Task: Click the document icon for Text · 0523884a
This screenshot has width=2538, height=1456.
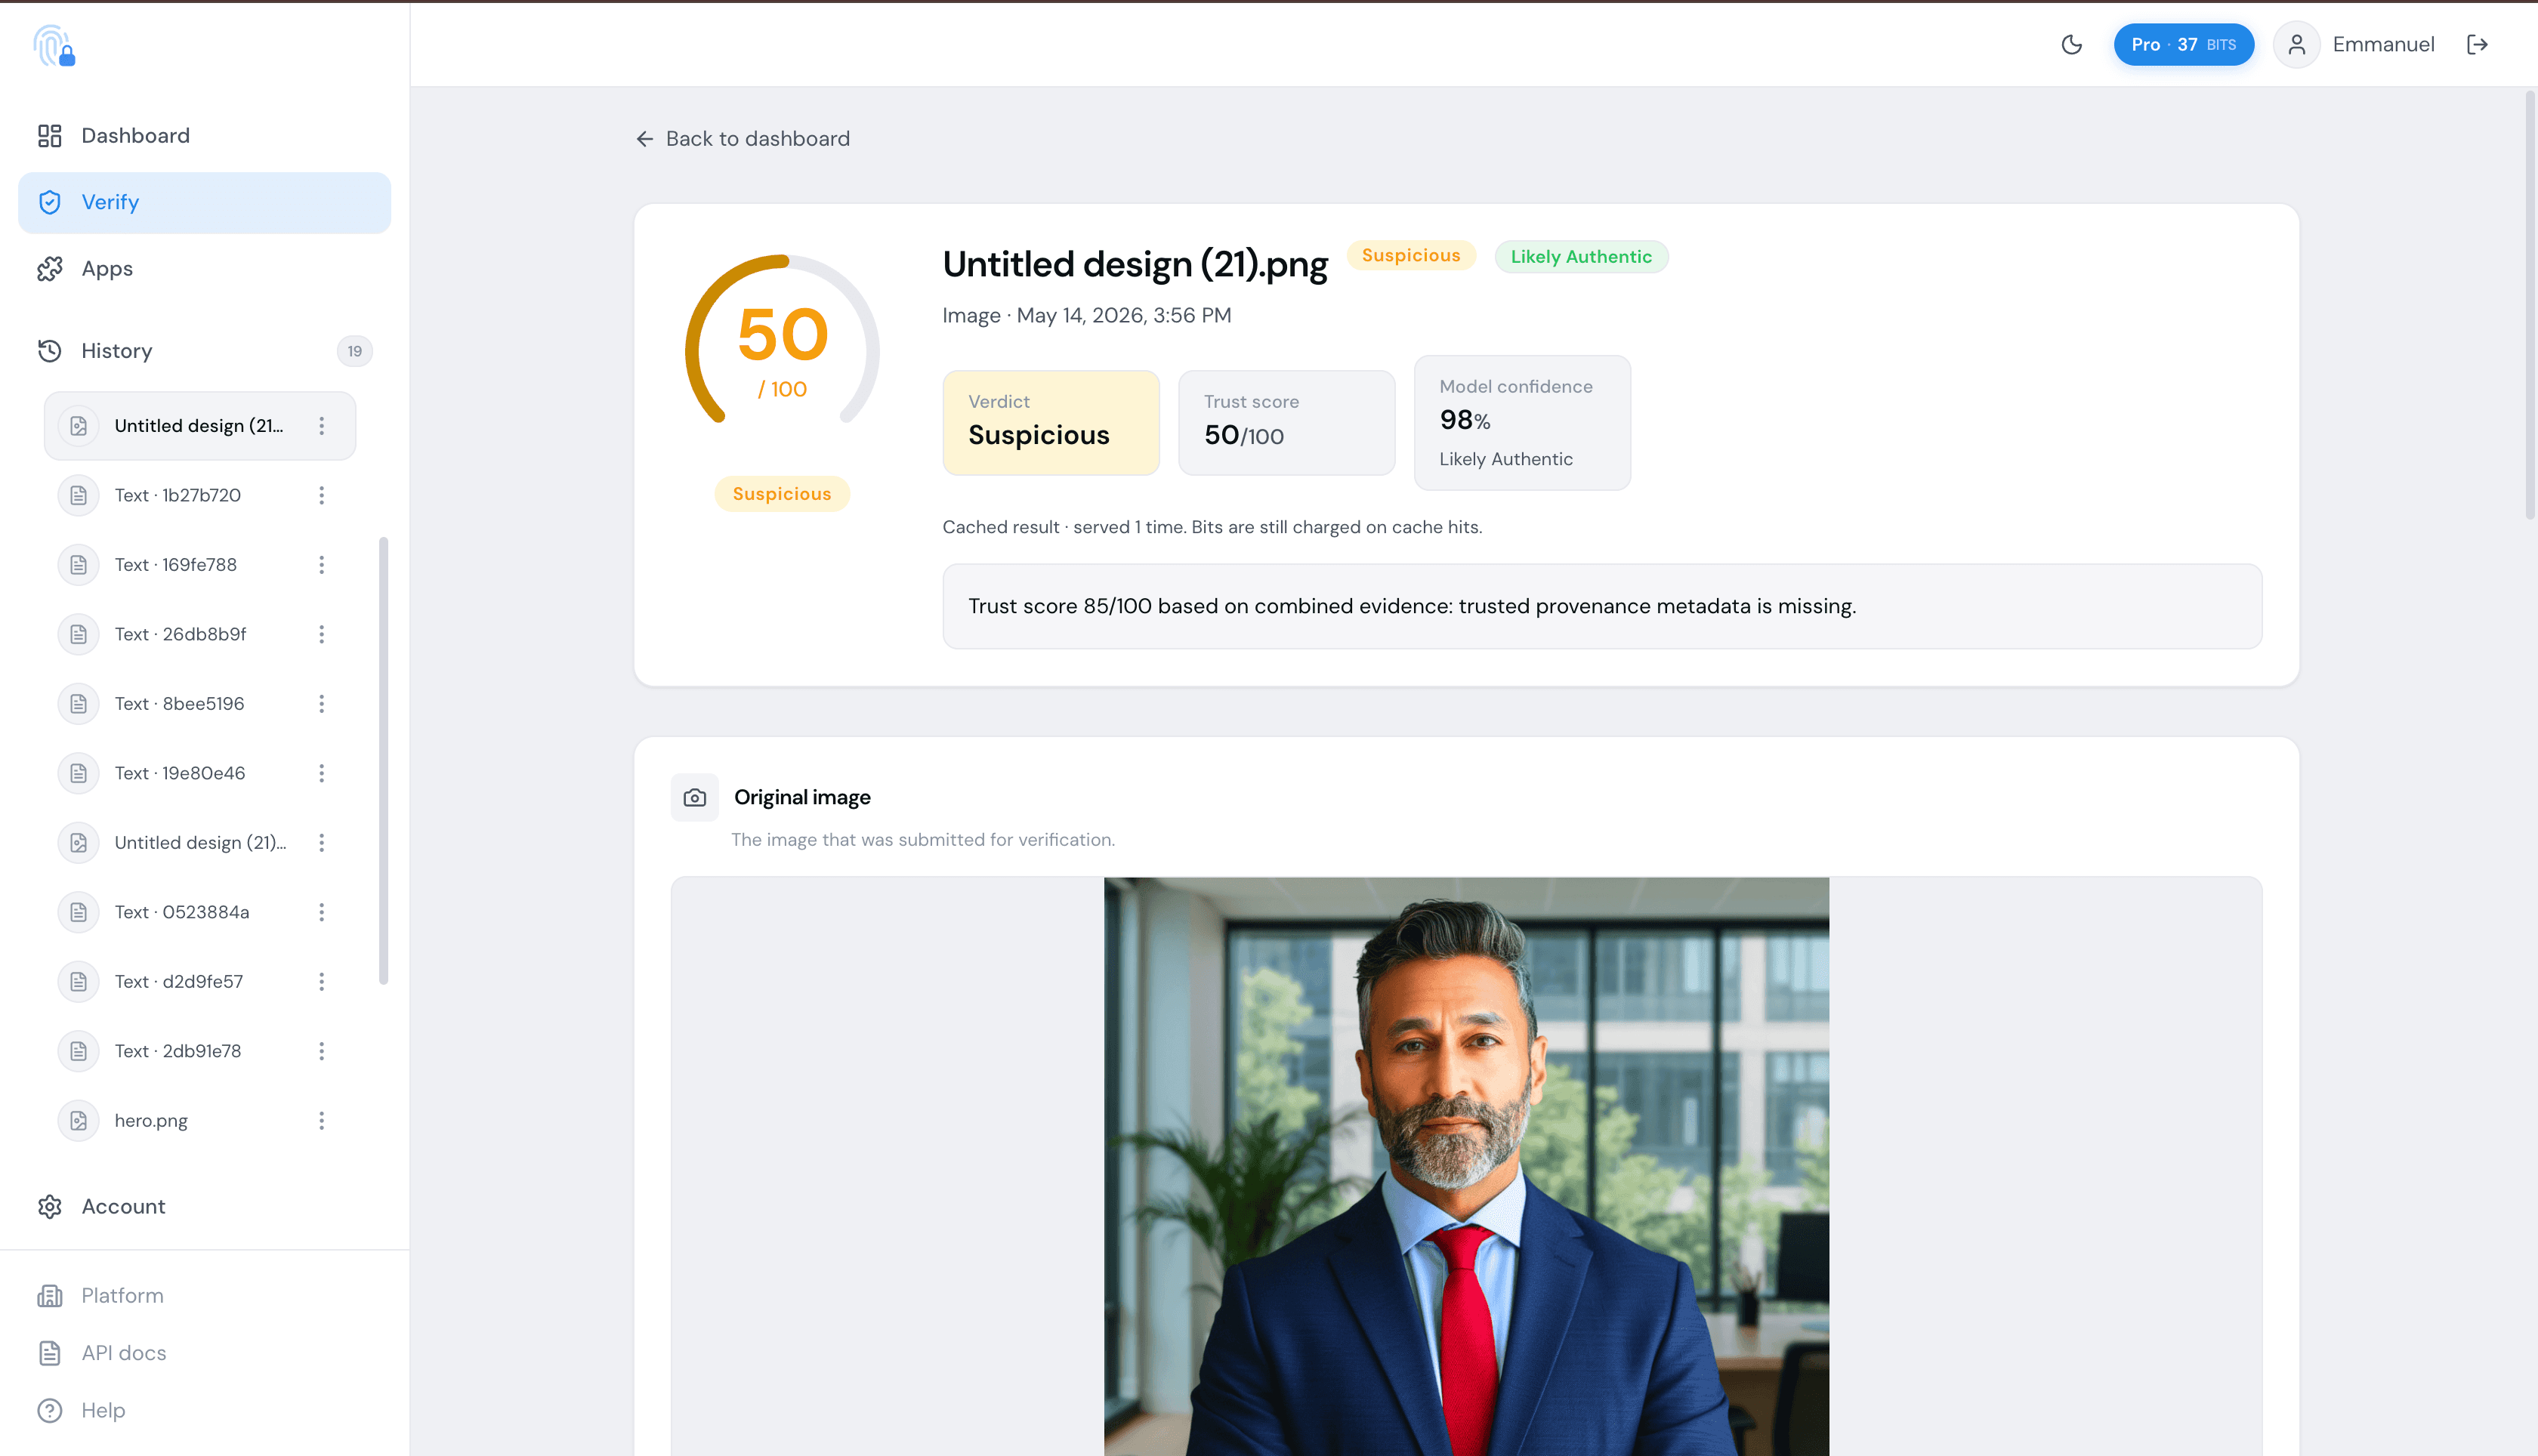Action: tap(78, 913)
